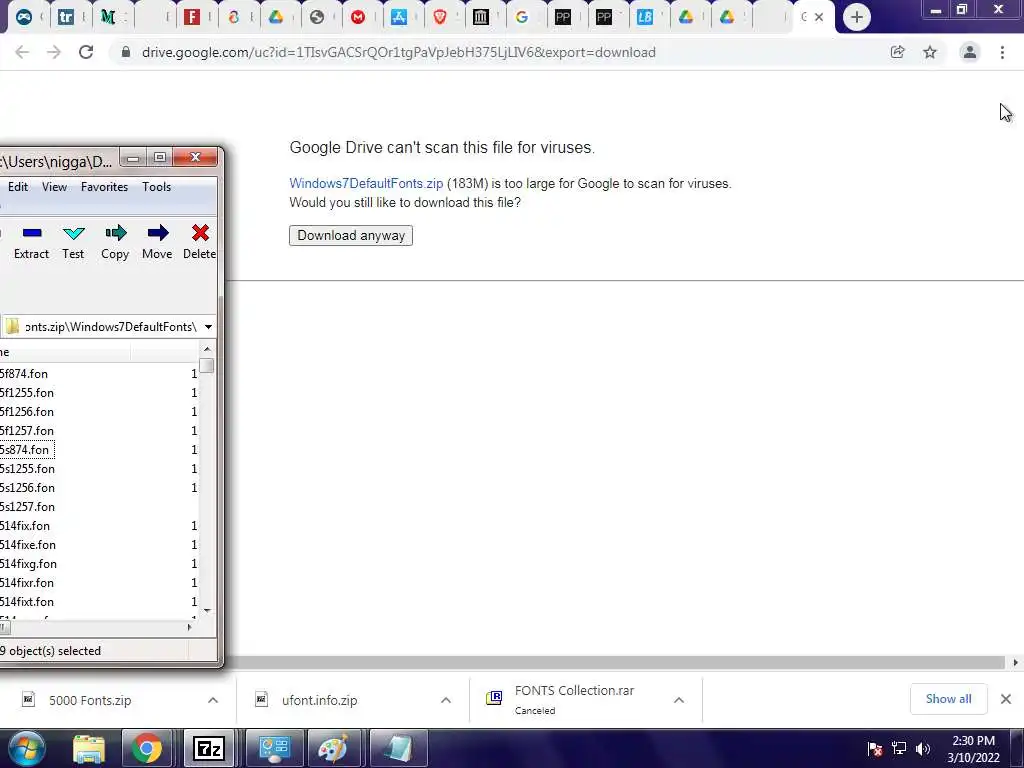Screen dimensions: 1024x768
Task: Open the ufont.info.zip download item
Action: [320, 700]
